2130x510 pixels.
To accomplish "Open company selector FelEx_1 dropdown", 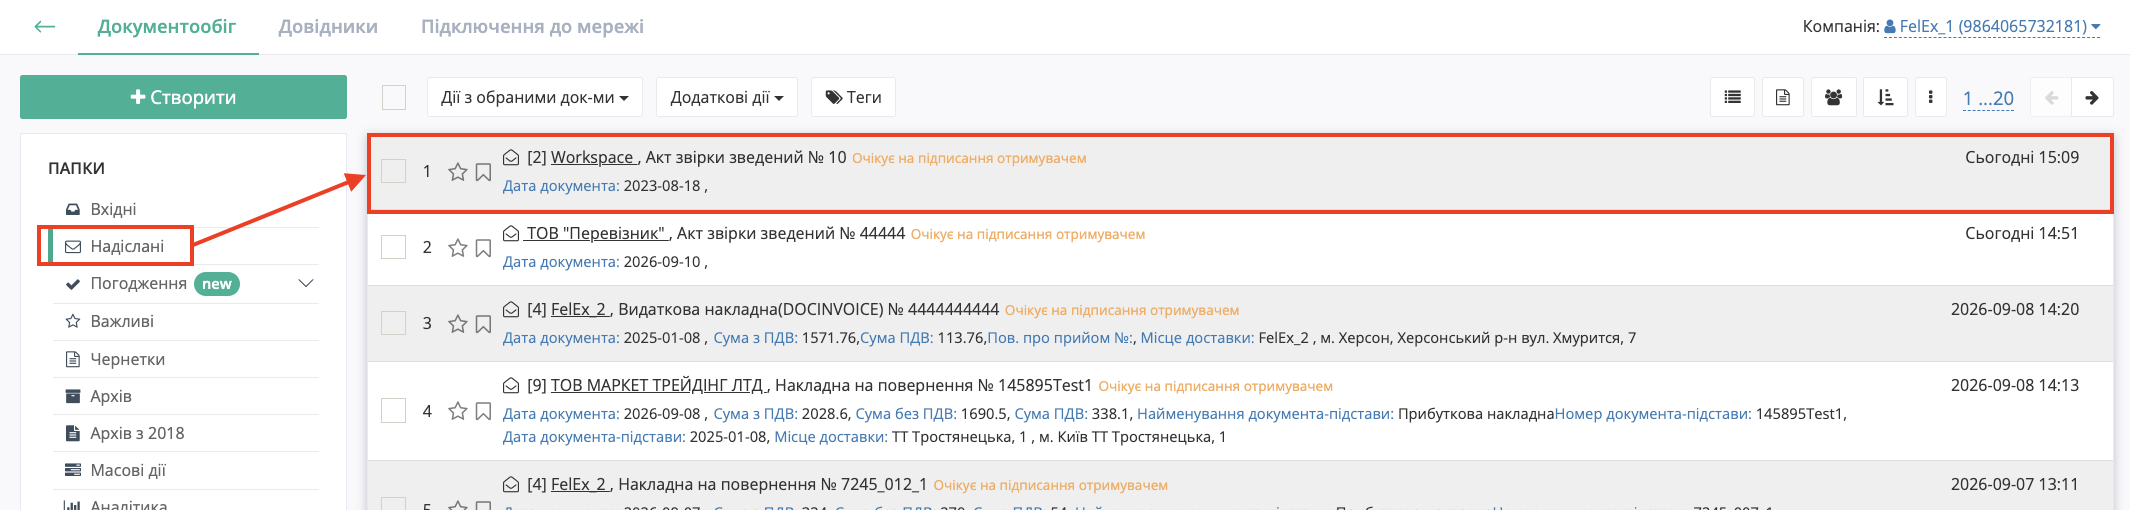I will click(x=1991, y=27).
